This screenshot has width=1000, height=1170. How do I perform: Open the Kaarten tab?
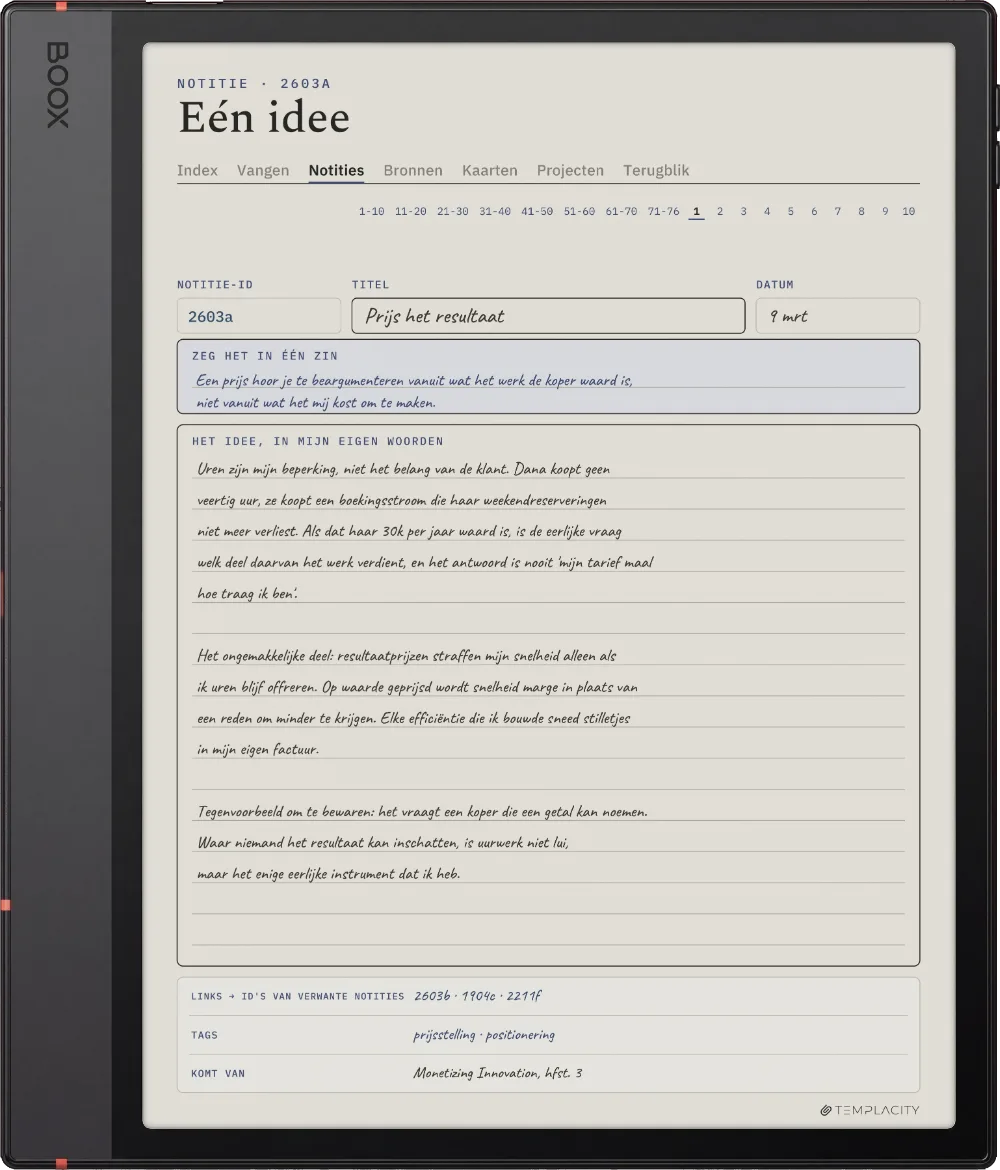490,170
